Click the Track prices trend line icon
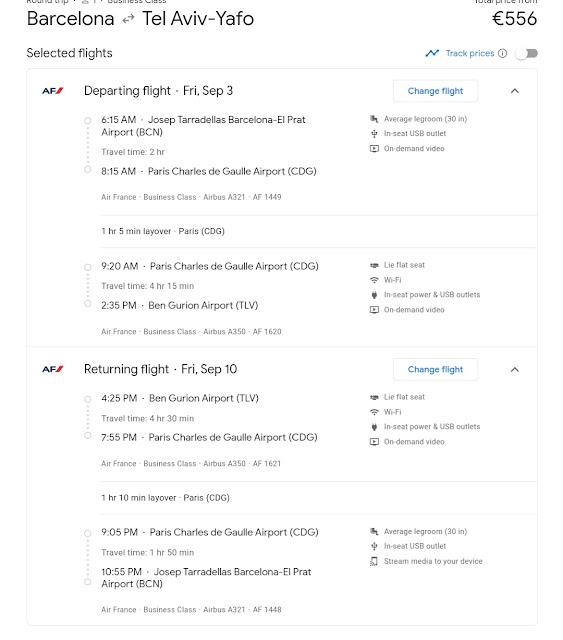This screenshot has height=640, width=563. 432,53
